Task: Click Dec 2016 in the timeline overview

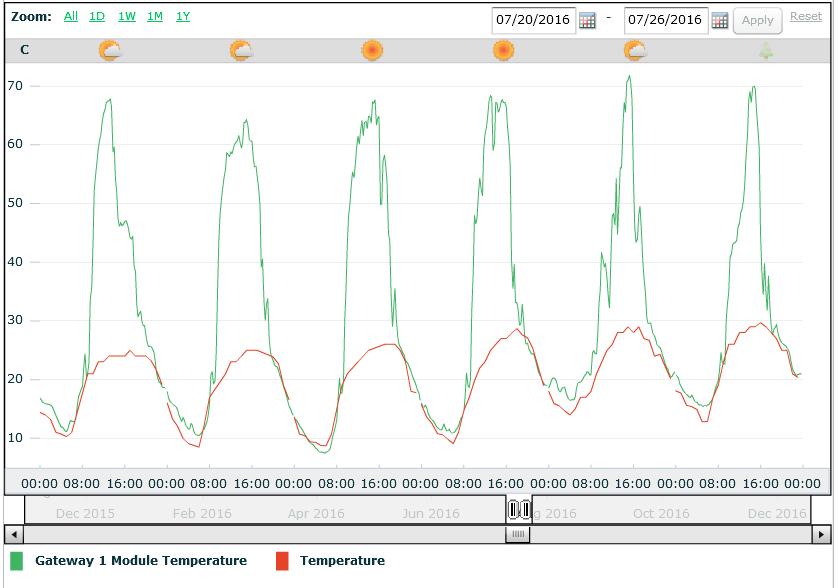Action: click(777, 514)
